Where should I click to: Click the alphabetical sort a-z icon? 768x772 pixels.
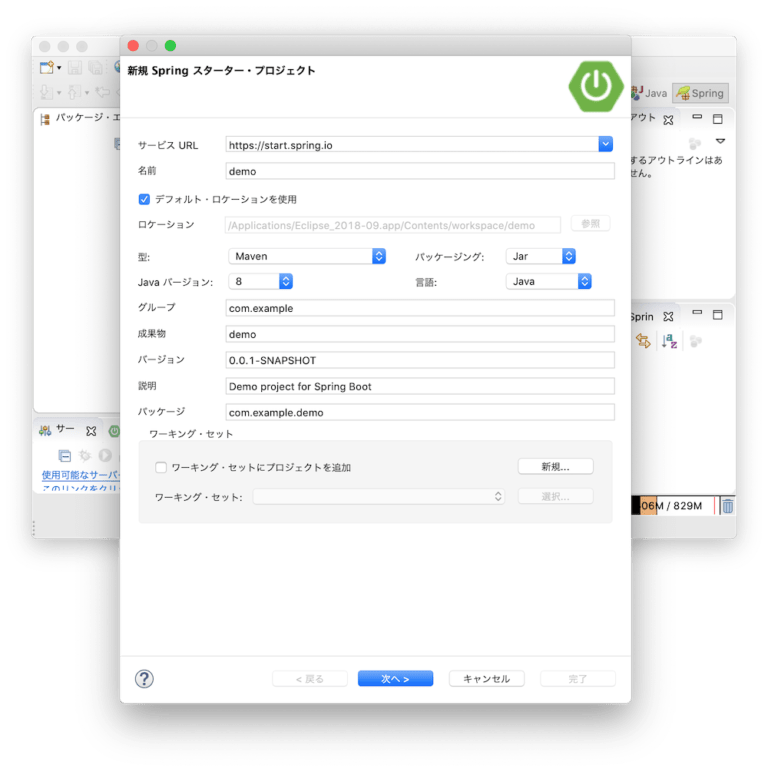click(x=670, y=341)
